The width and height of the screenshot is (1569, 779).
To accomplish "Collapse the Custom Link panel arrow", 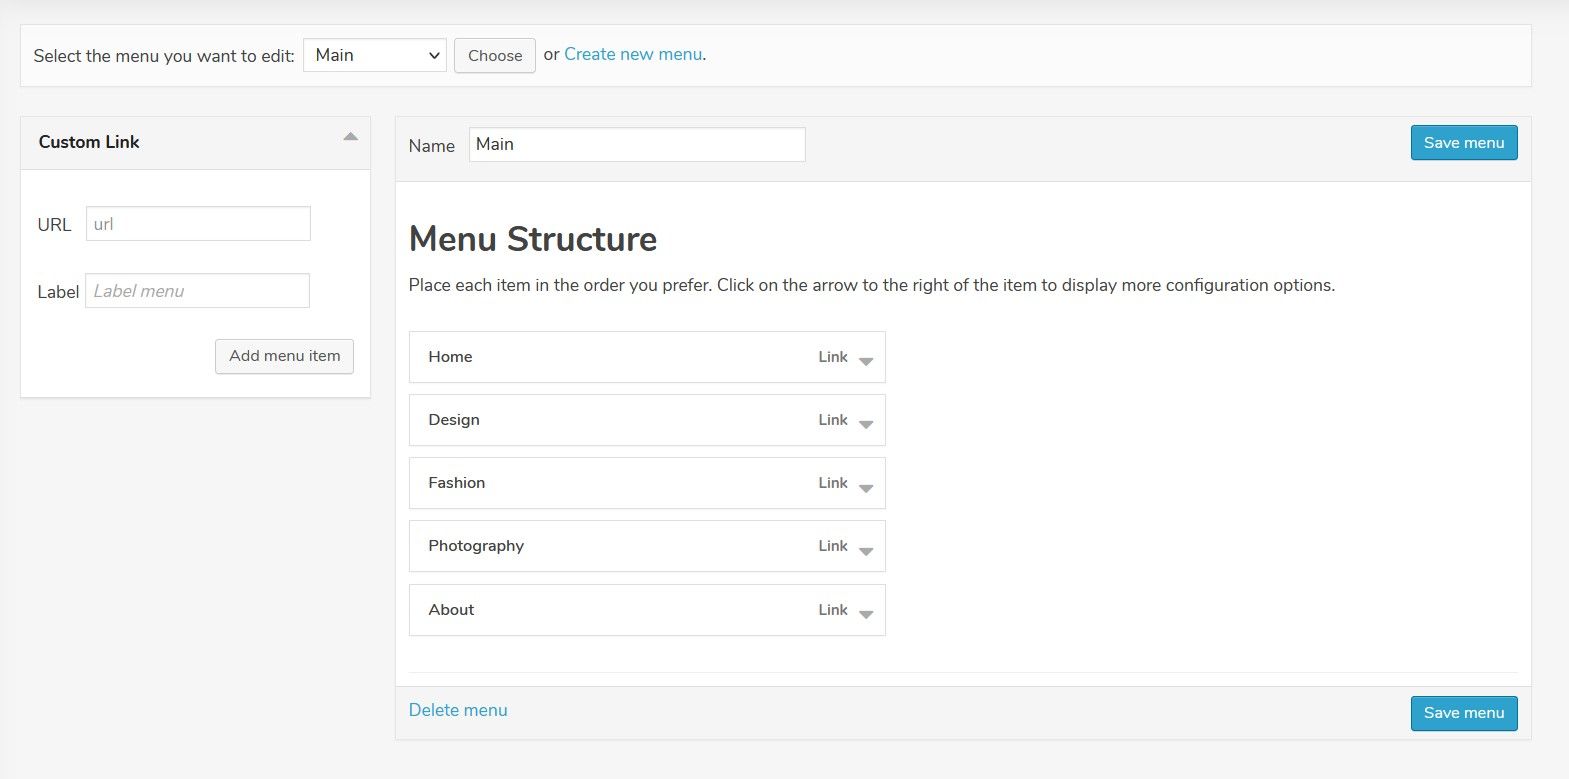I will pyautogui.click(x=350, y=137).
